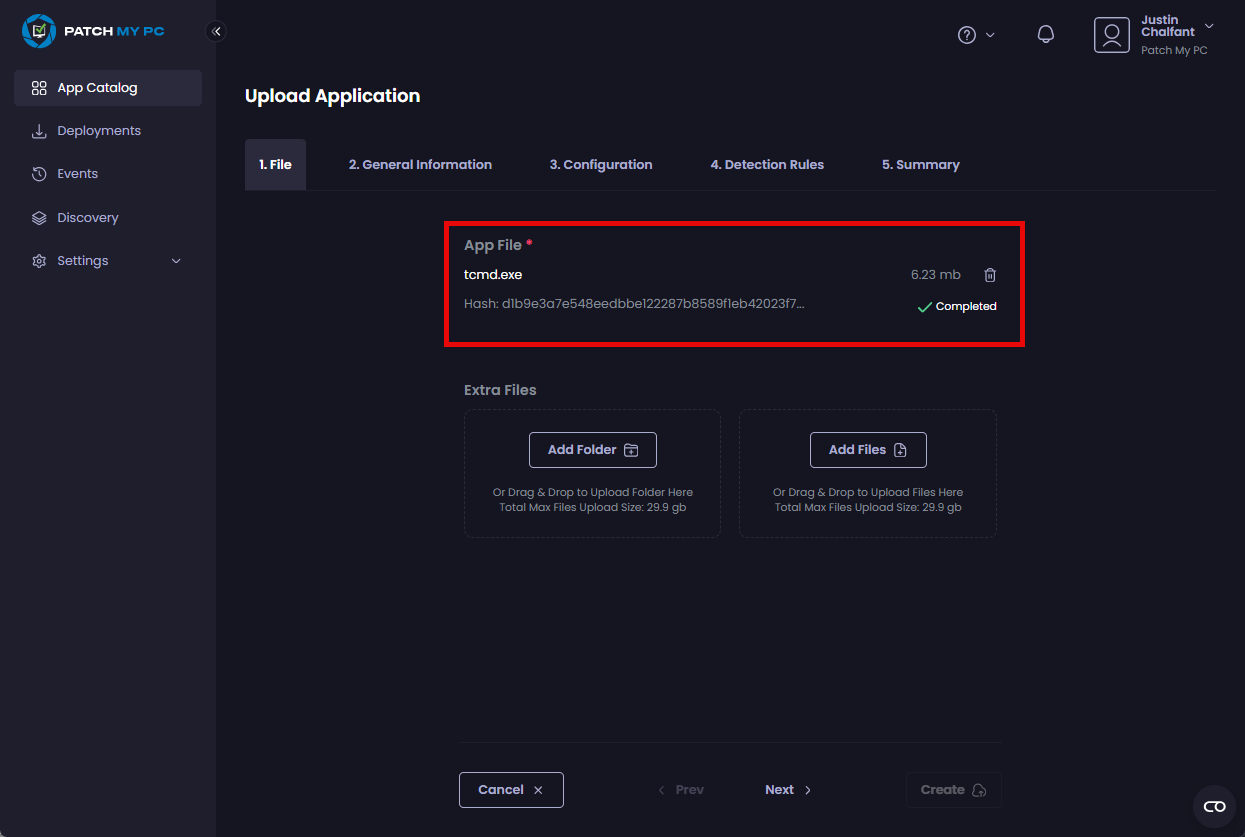Image resolution: width=1245 pixels, height=837 pixels.
Task: Click the user profile avatar icon
Action: (x=1111, y=35)
